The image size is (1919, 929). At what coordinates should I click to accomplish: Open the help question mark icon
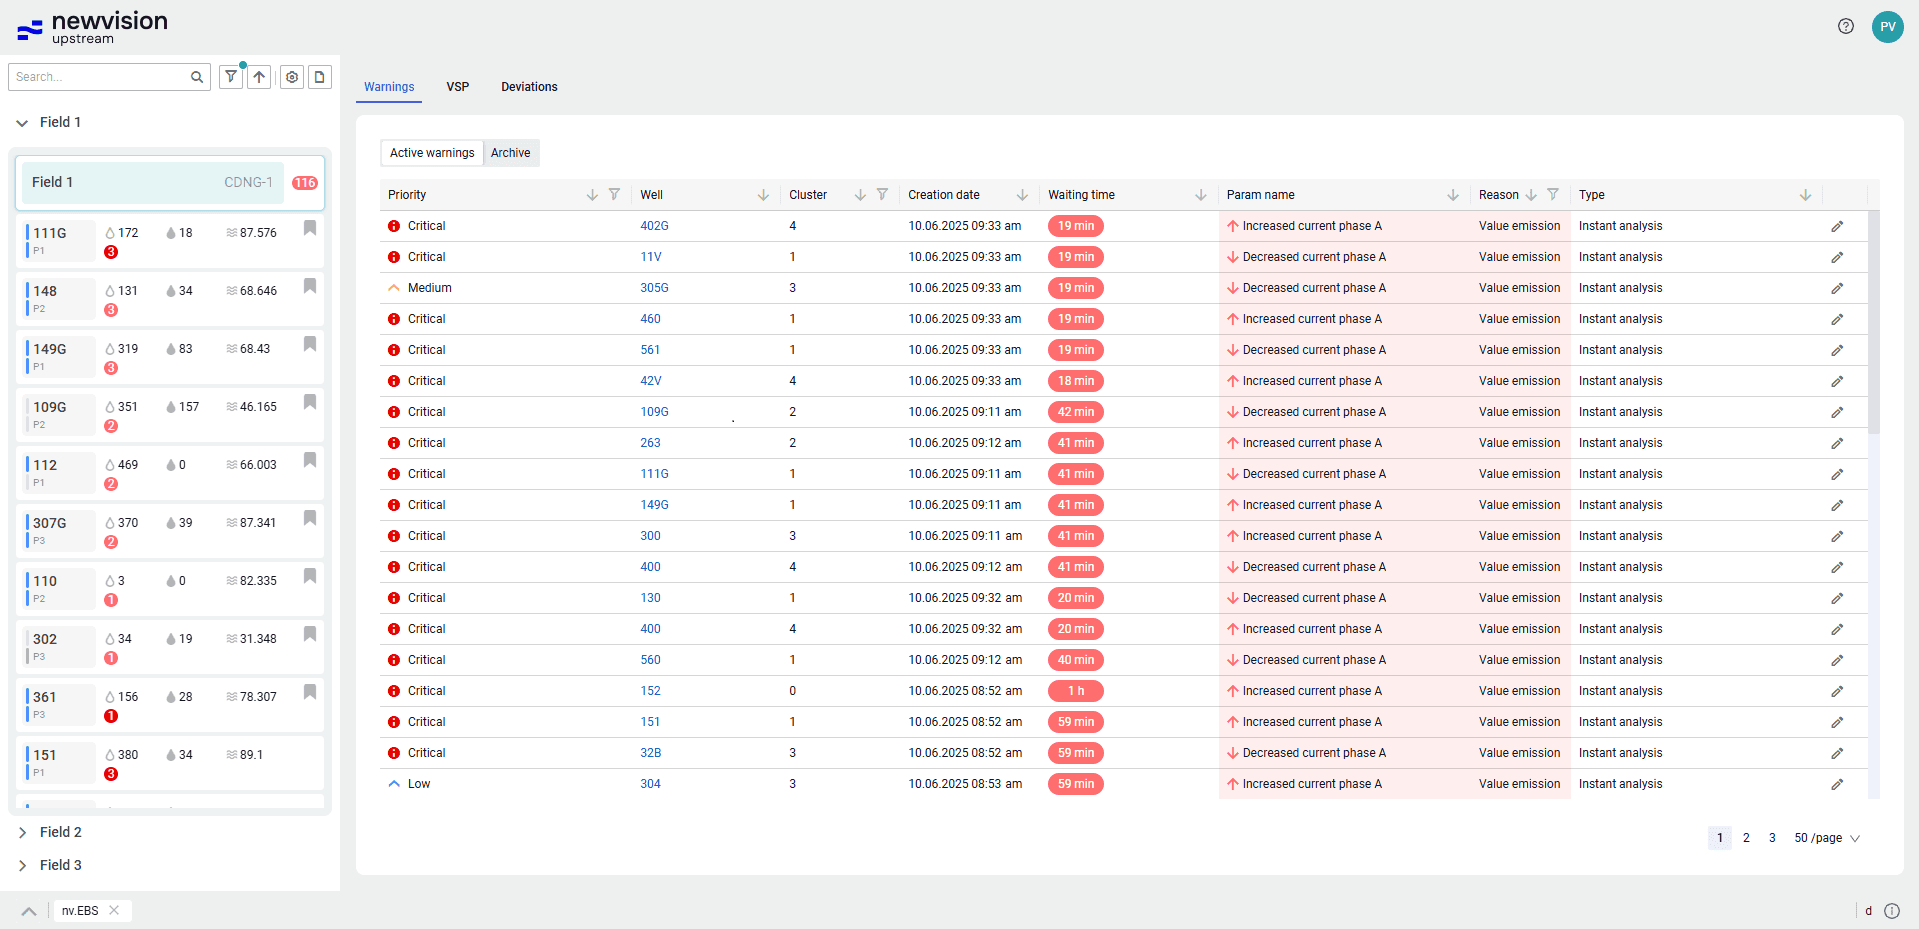[1846, 27]
